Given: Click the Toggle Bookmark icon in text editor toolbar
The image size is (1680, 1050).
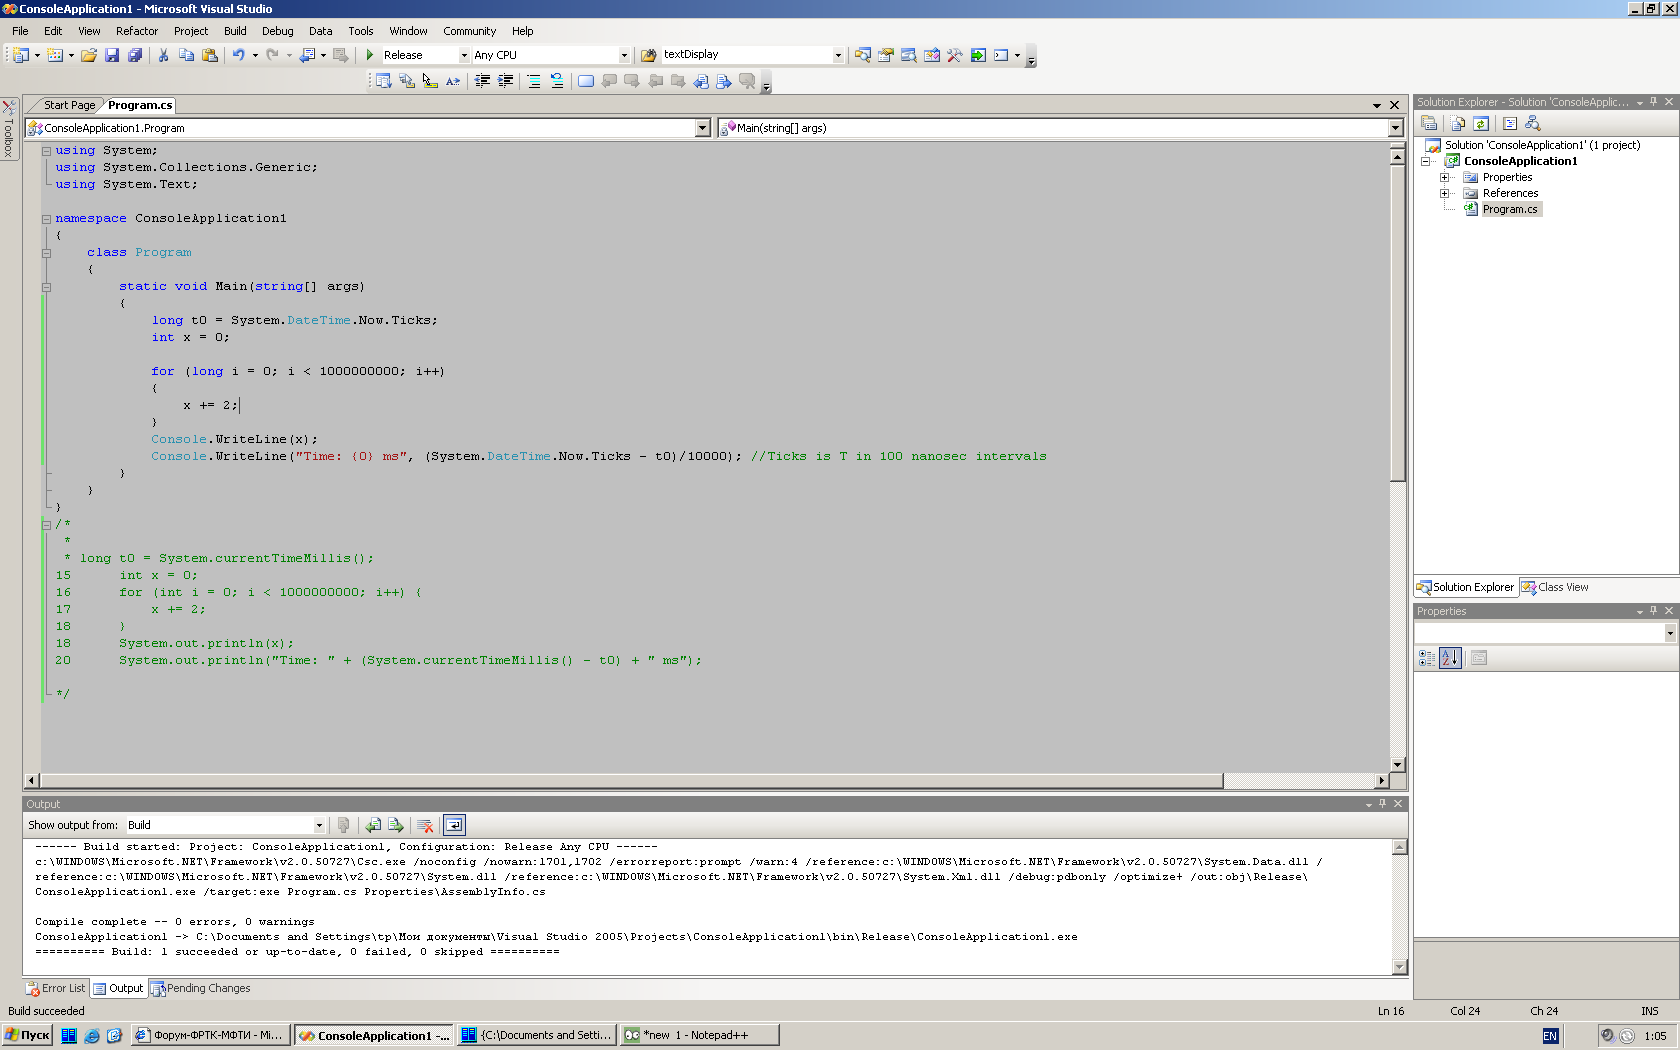Looking at the screenshot, I should pos(586,81).
